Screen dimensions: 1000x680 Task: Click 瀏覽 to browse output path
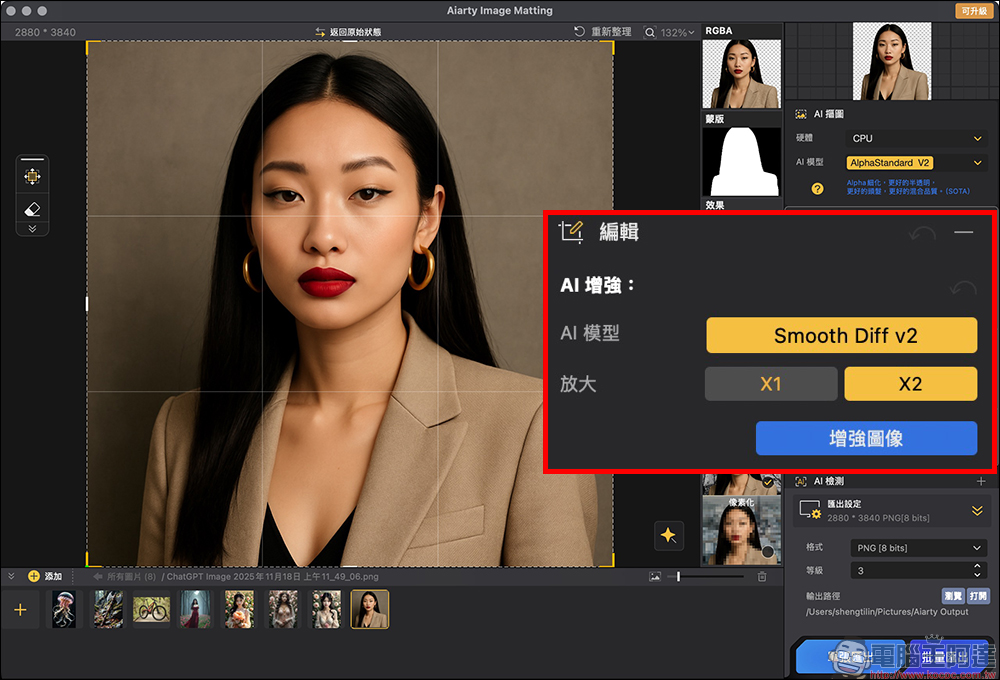(x=954, y=595)
